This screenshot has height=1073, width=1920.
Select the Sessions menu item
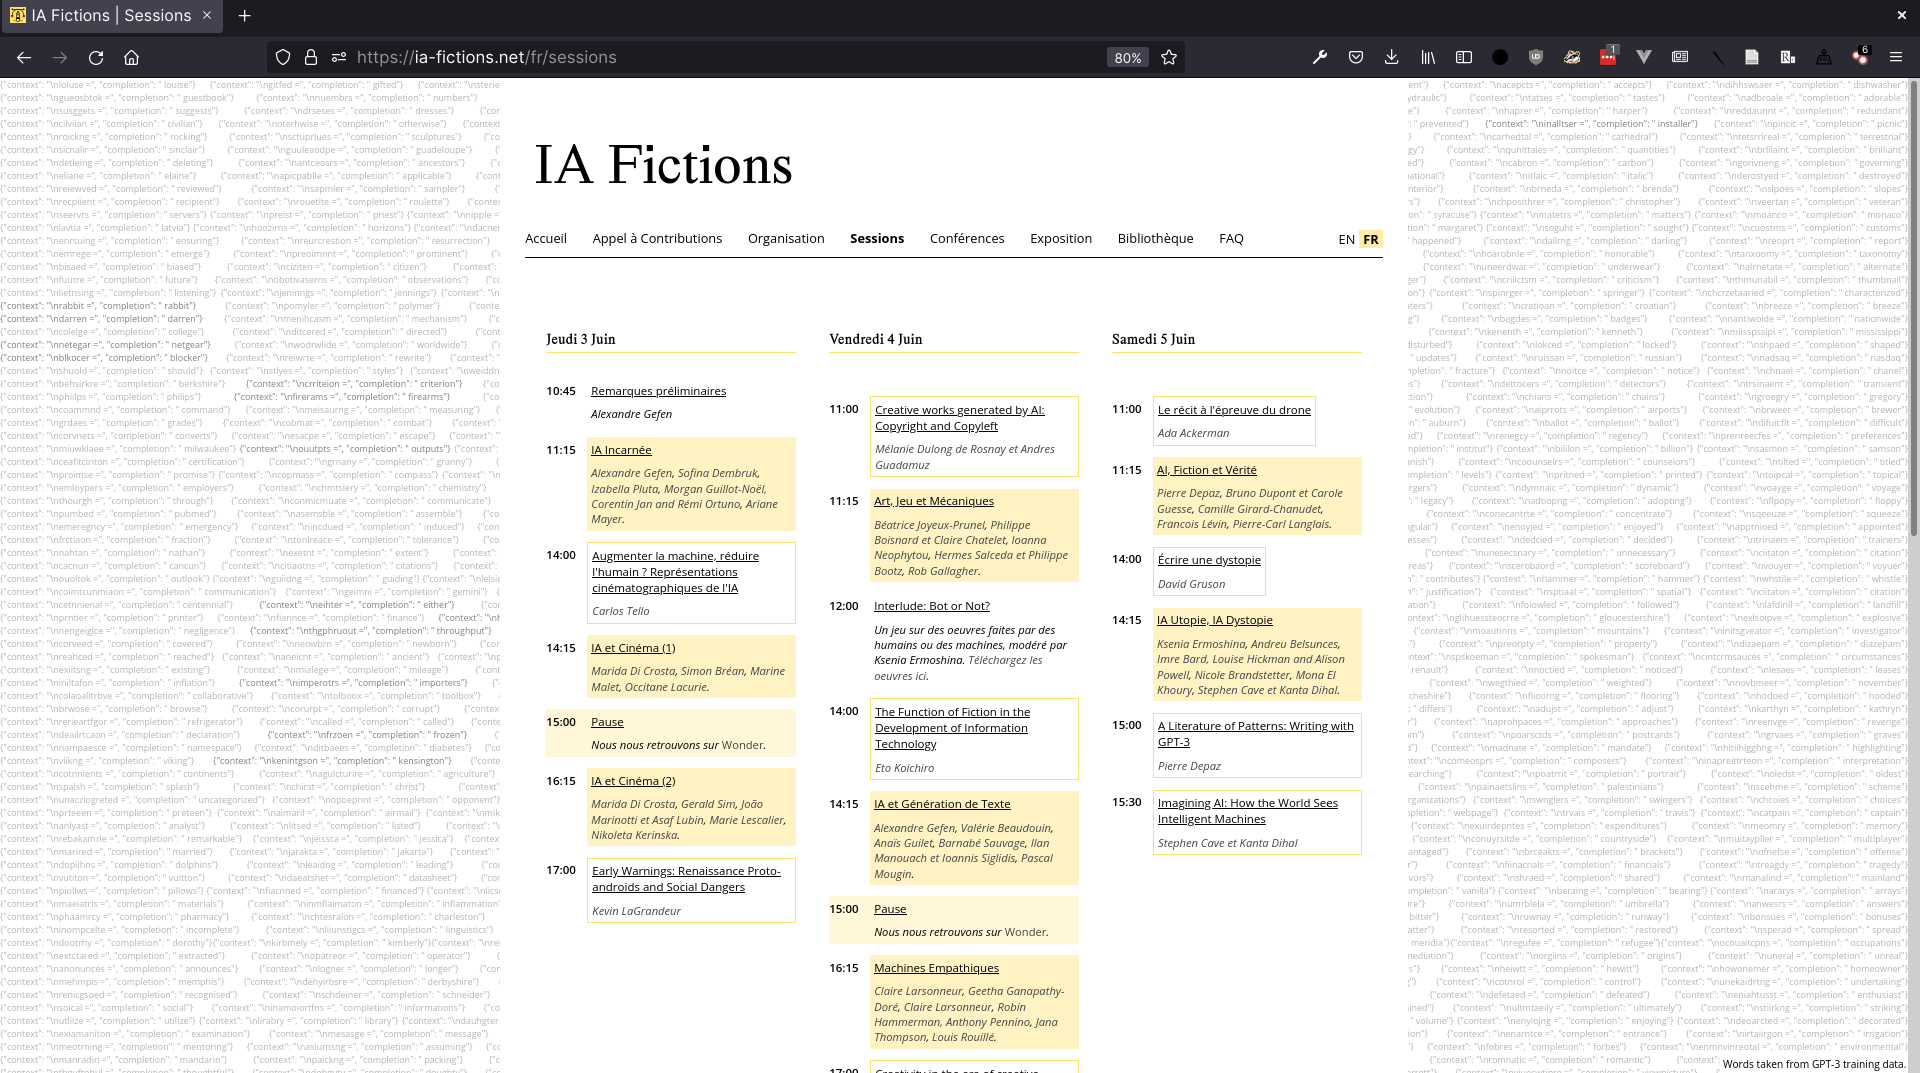[877, 238]
